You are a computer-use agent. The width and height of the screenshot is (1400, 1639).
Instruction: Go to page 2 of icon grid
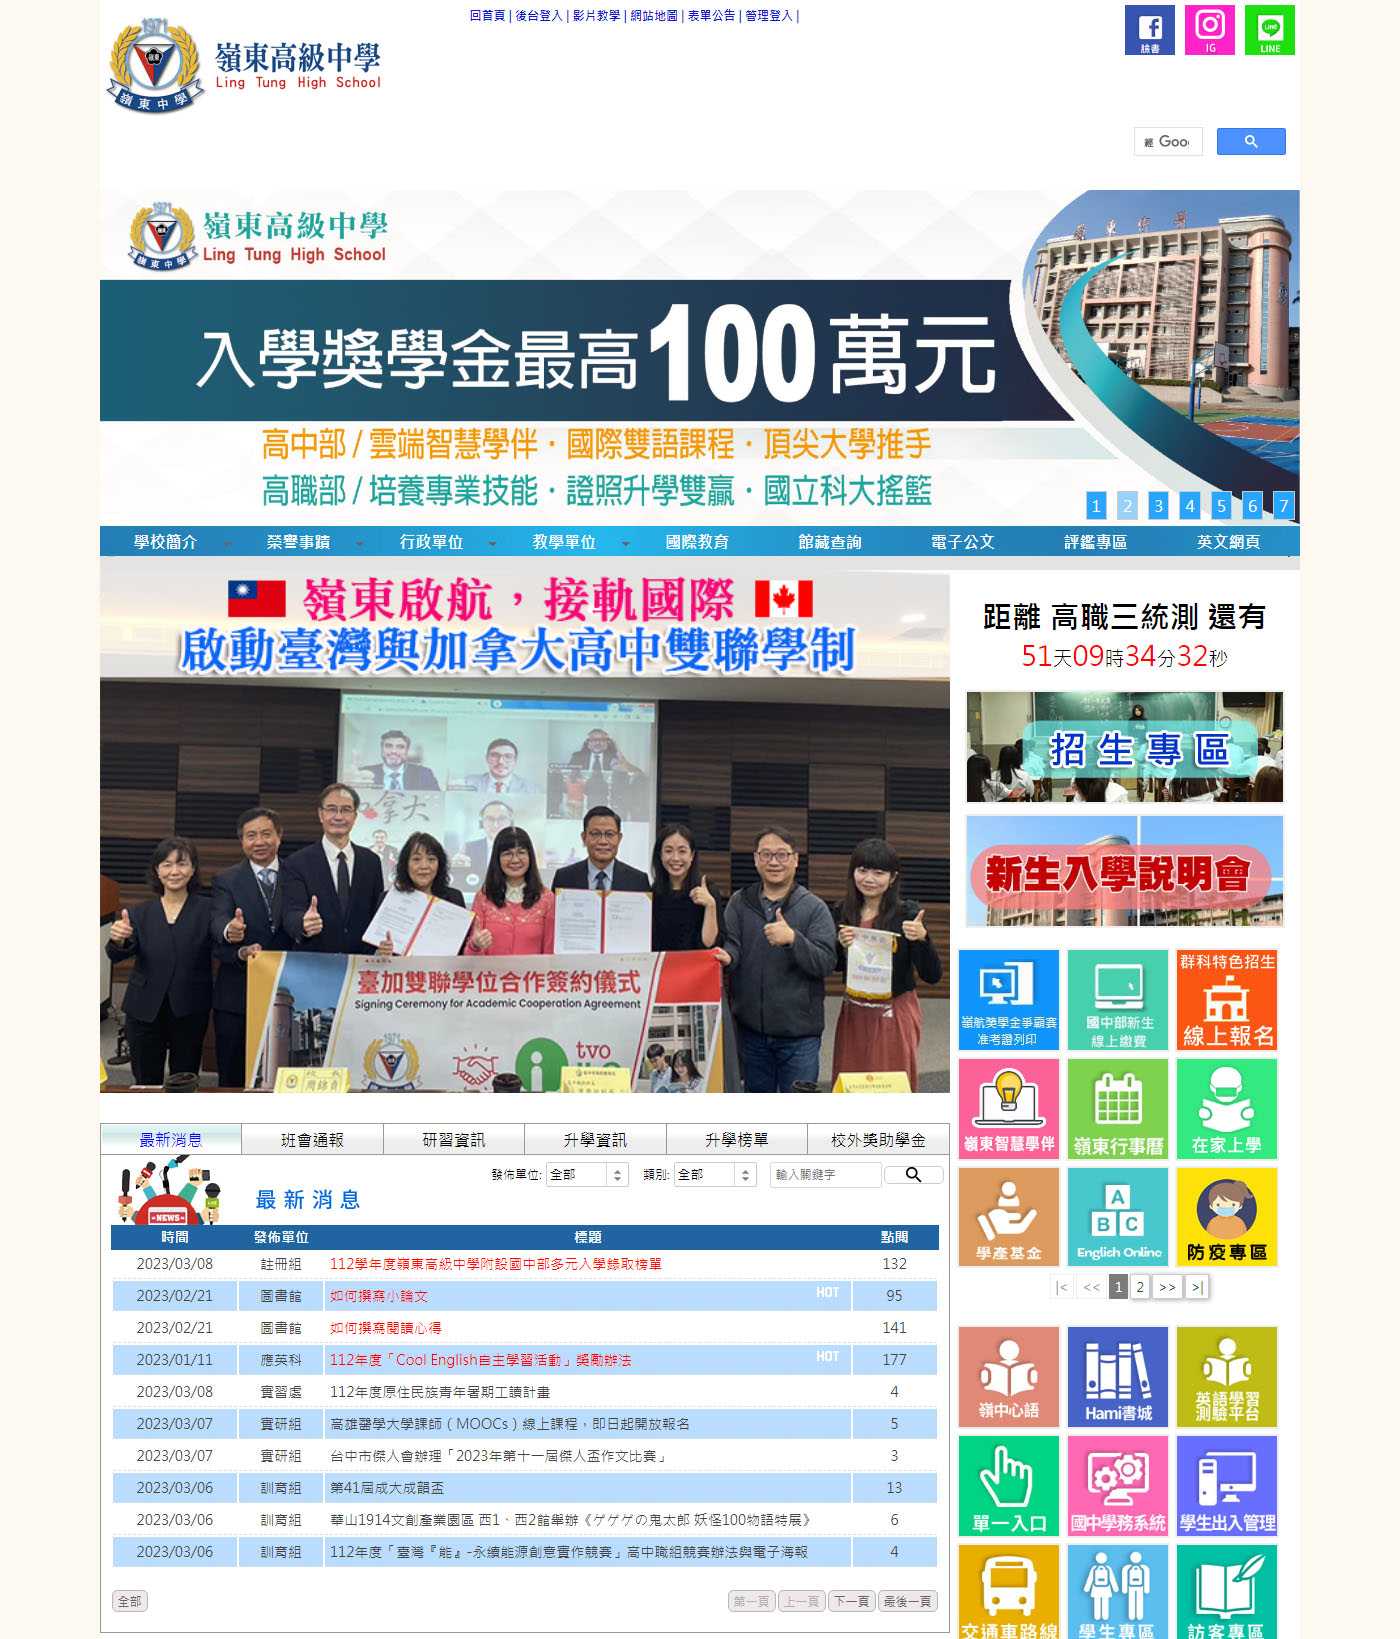tap(1140, 1287)
